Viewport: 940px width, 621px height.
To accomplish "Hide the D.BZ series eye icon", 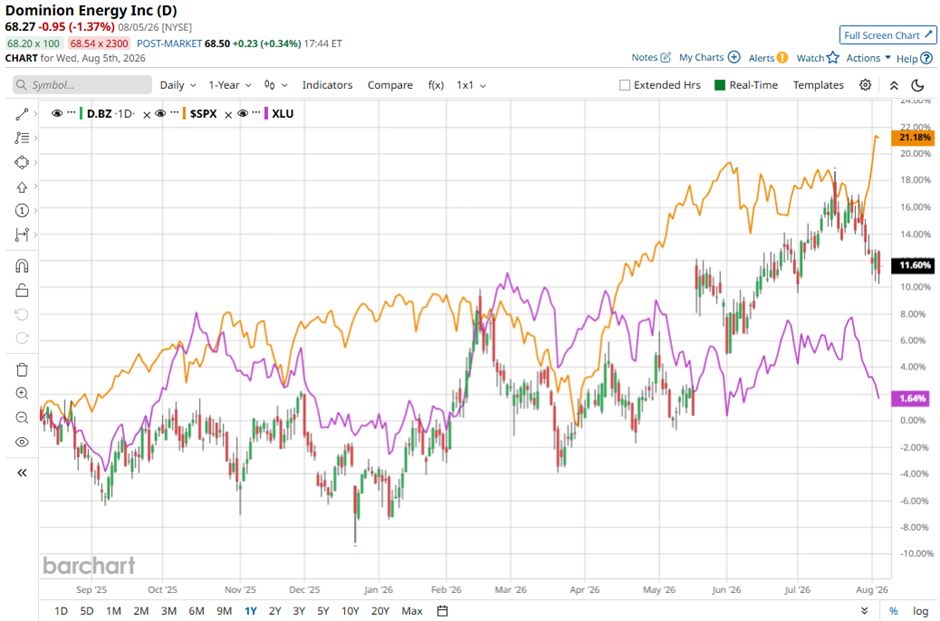I will (57, 113).
